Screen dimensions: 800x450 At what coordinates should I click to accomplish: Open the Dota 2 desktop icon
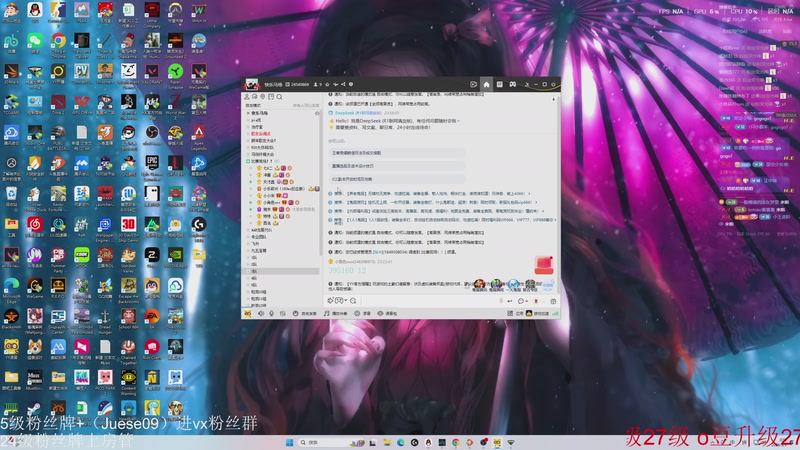tap(58, 103)
